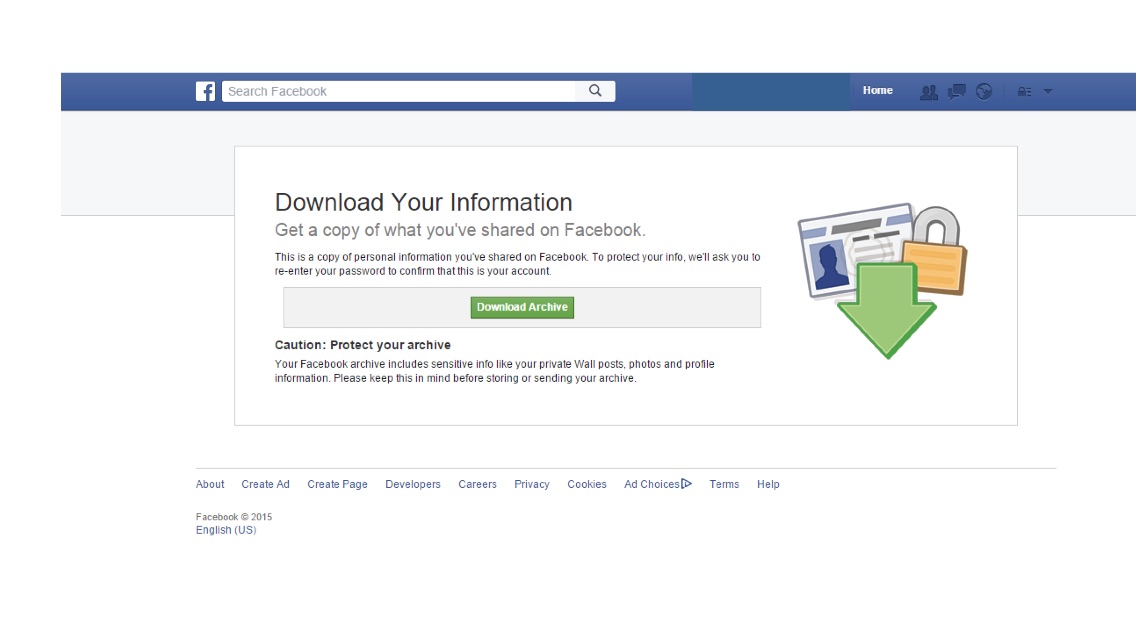Go to Home in the top bar
This screenshot has width=1136, height=640.
click(x=877, y=91)
